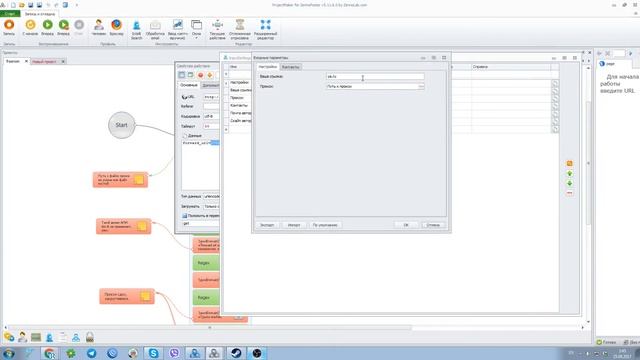Click the coins icon in bottom panel bar

tap(9, 337)
